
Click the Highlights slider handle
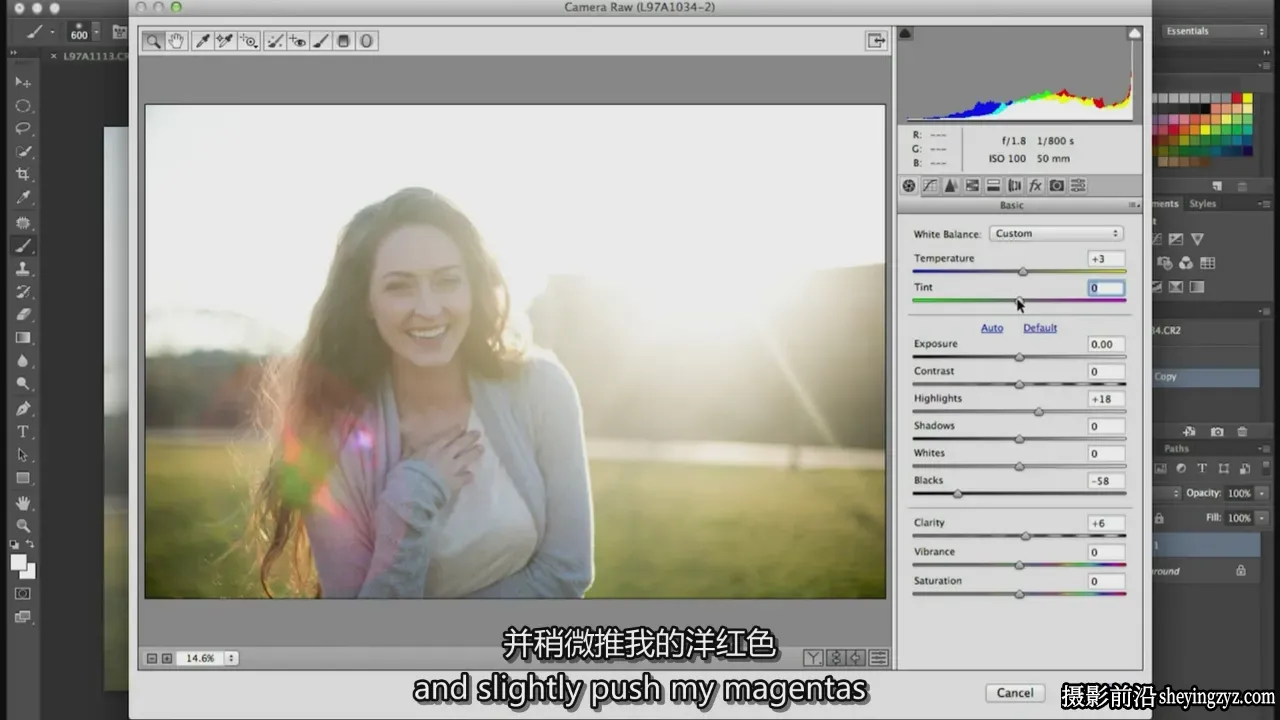pyautogui.click(x=1038, y=412)
